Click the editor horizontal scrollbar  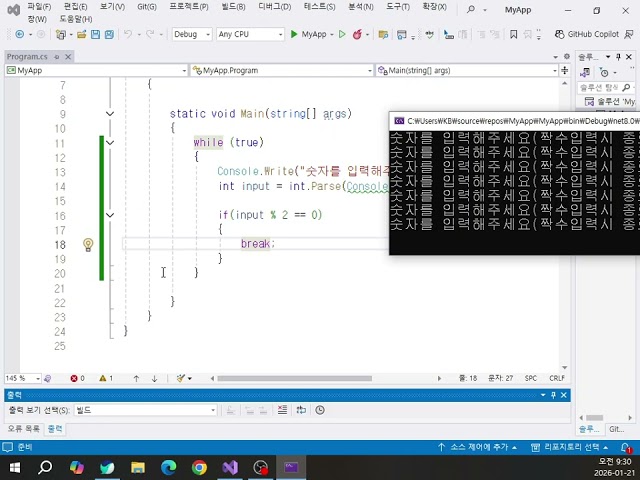tap(300, 379)
